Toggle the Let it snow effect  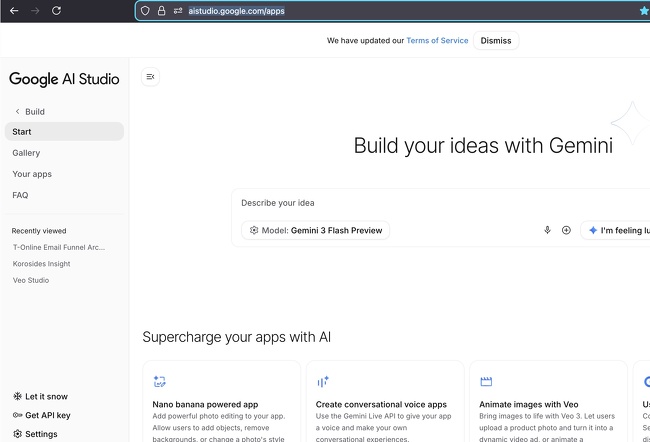tap(41, 396)
